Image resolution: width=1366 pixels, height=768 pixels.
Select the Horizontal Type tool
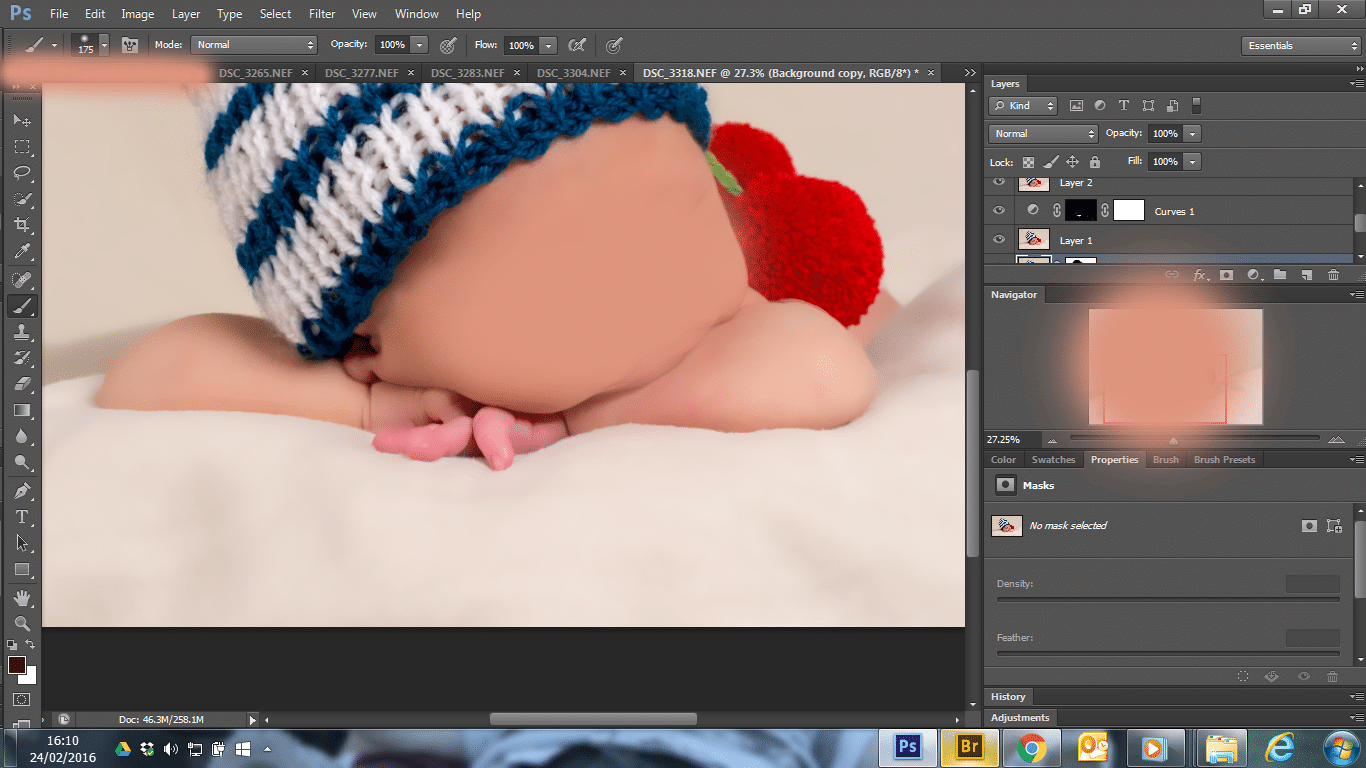point(22,517)
